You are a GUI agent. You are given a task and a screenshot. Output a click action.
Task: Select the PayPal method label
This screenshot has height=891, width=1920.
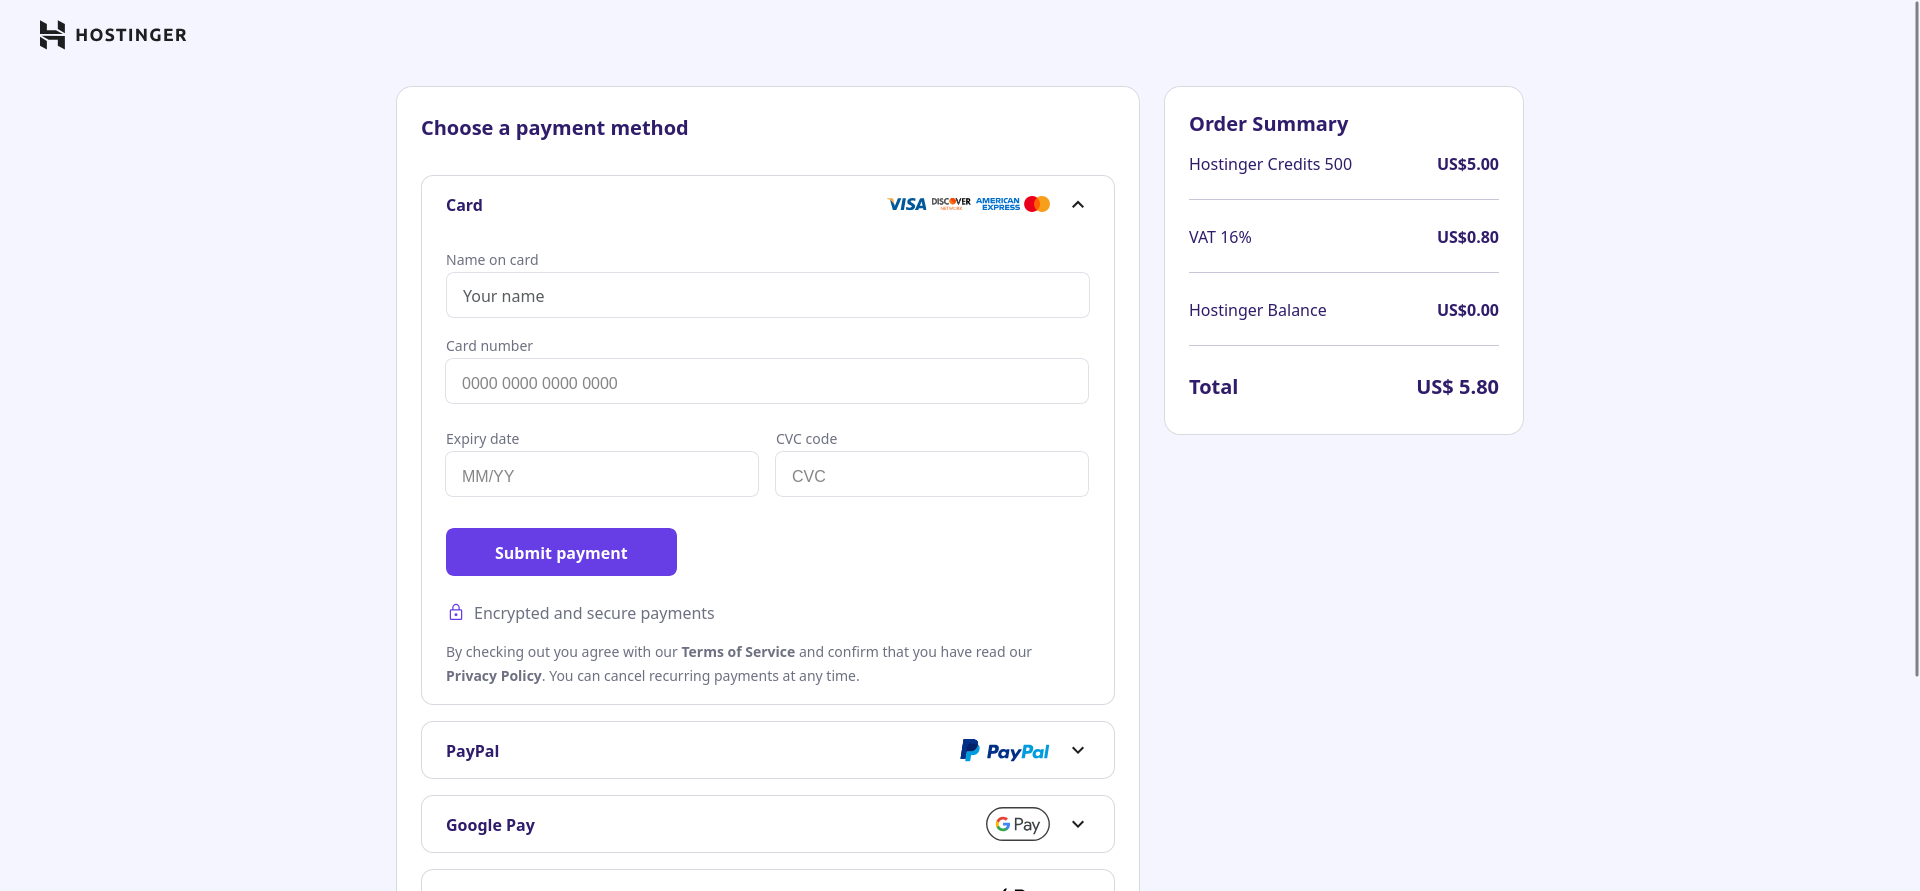(x=472, y=751)
